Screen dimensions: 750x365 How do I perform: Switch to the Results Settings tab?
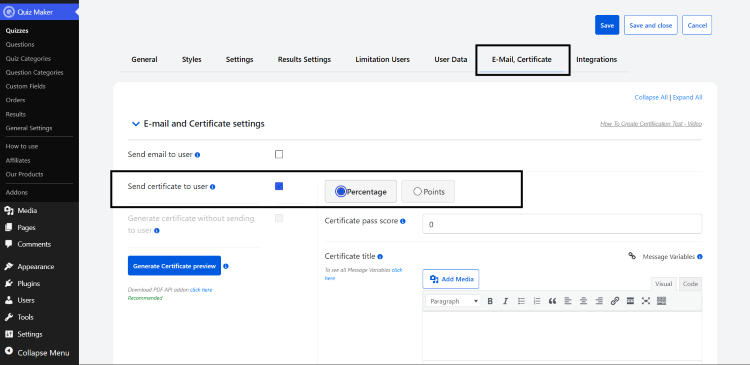tap(304, 60)
